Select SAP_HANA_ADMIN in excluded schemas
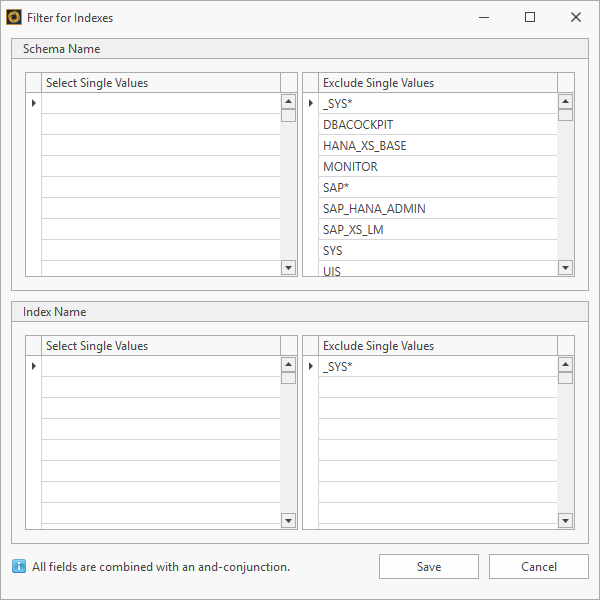 coord(436,209)
